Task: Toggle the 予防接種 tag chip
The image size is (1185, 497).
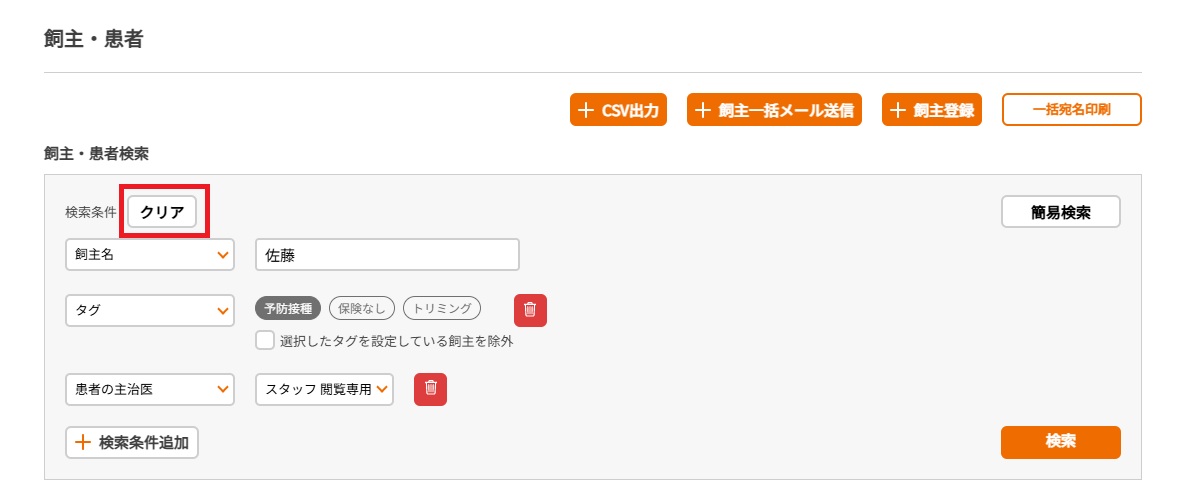Action: (289, 308)
